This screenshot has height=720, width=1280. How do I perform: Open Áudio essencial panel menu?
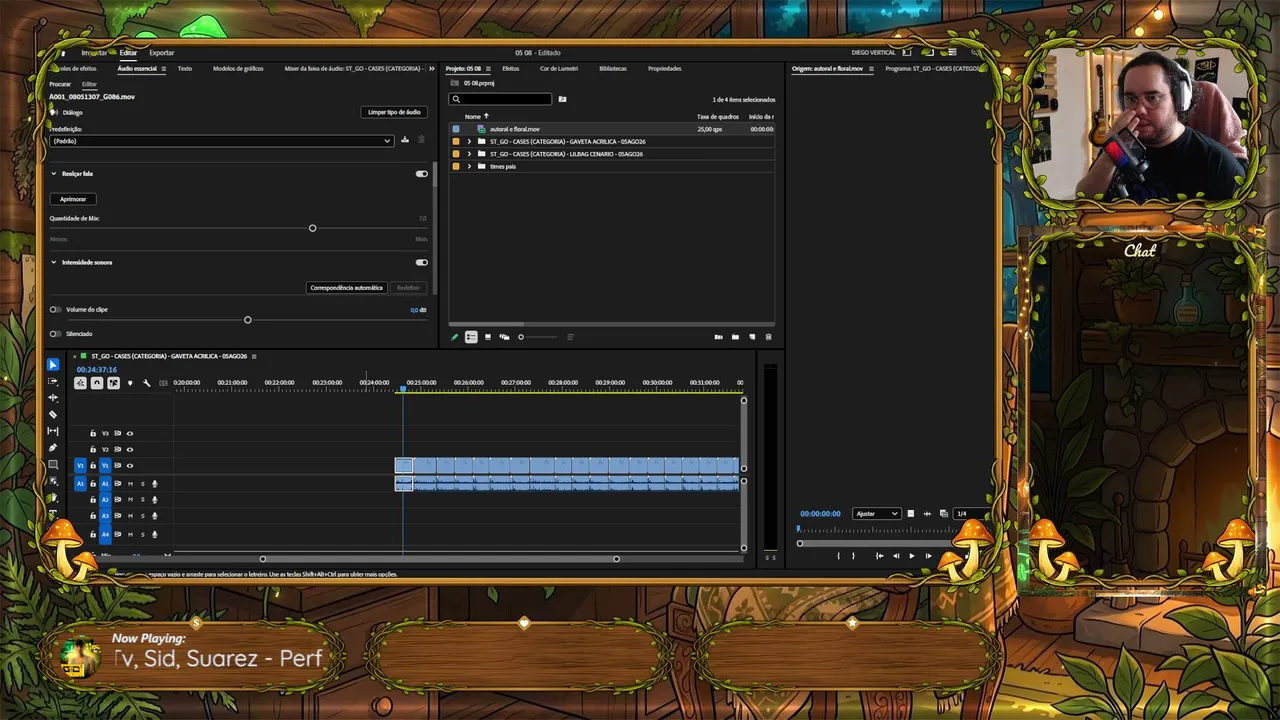point(165,69)
